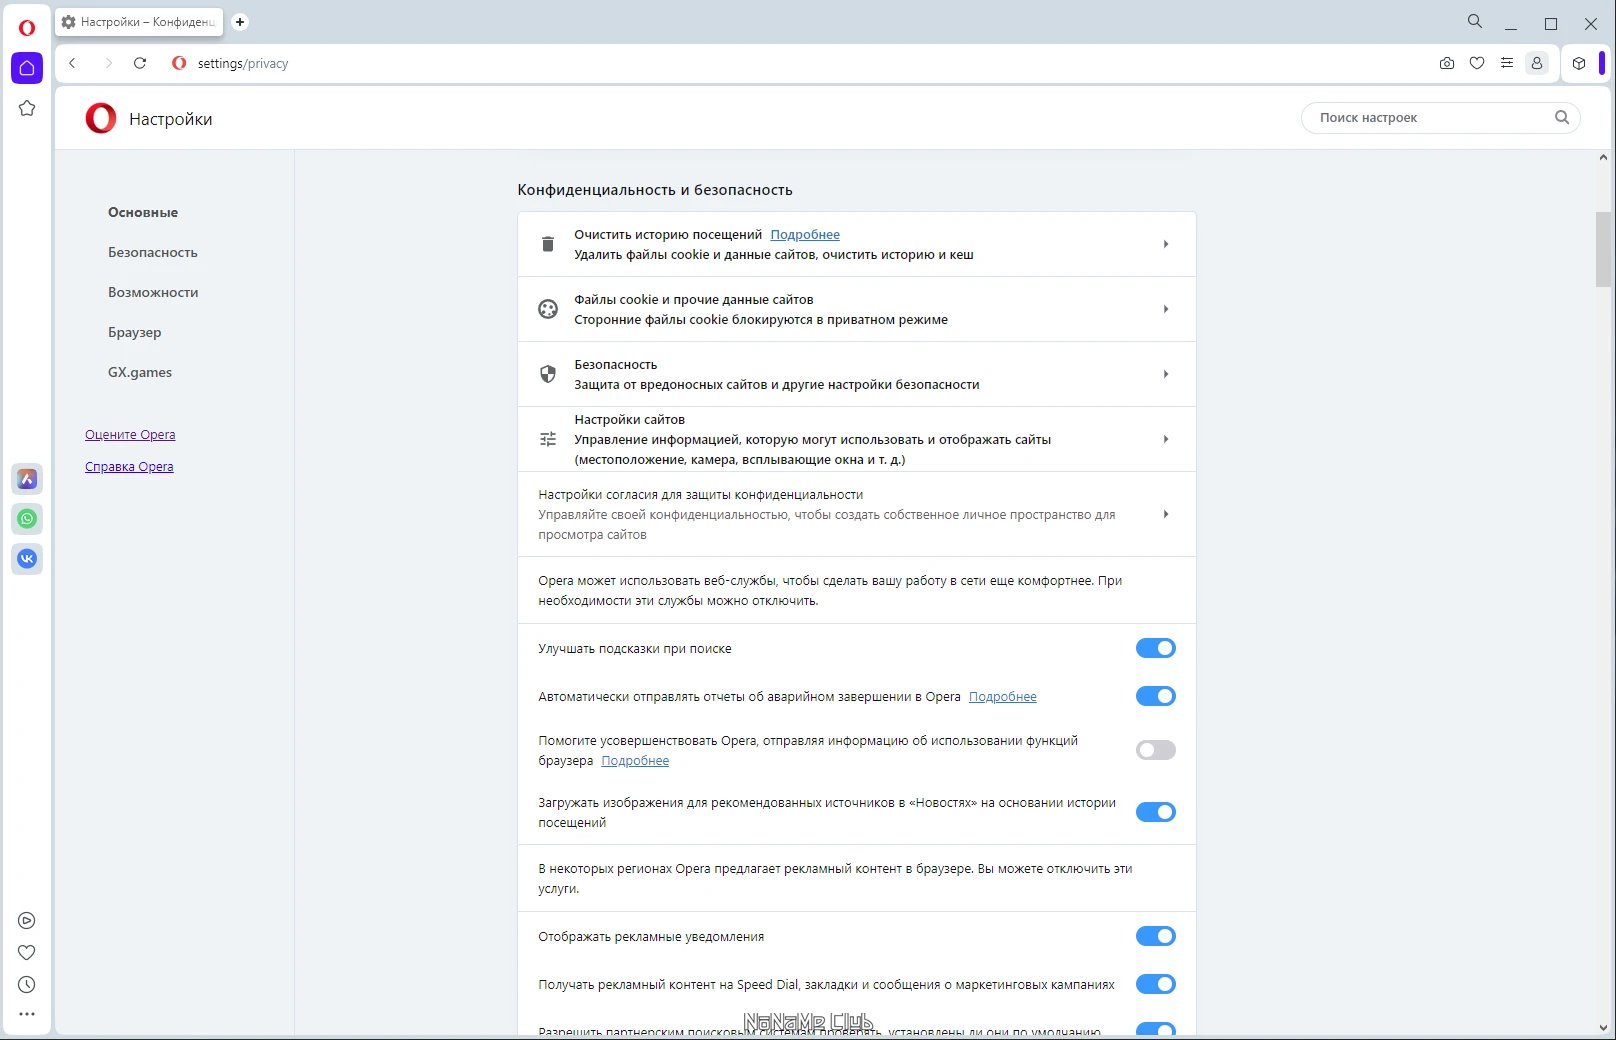Open the «Справка Opera» link

pos(129,466)
